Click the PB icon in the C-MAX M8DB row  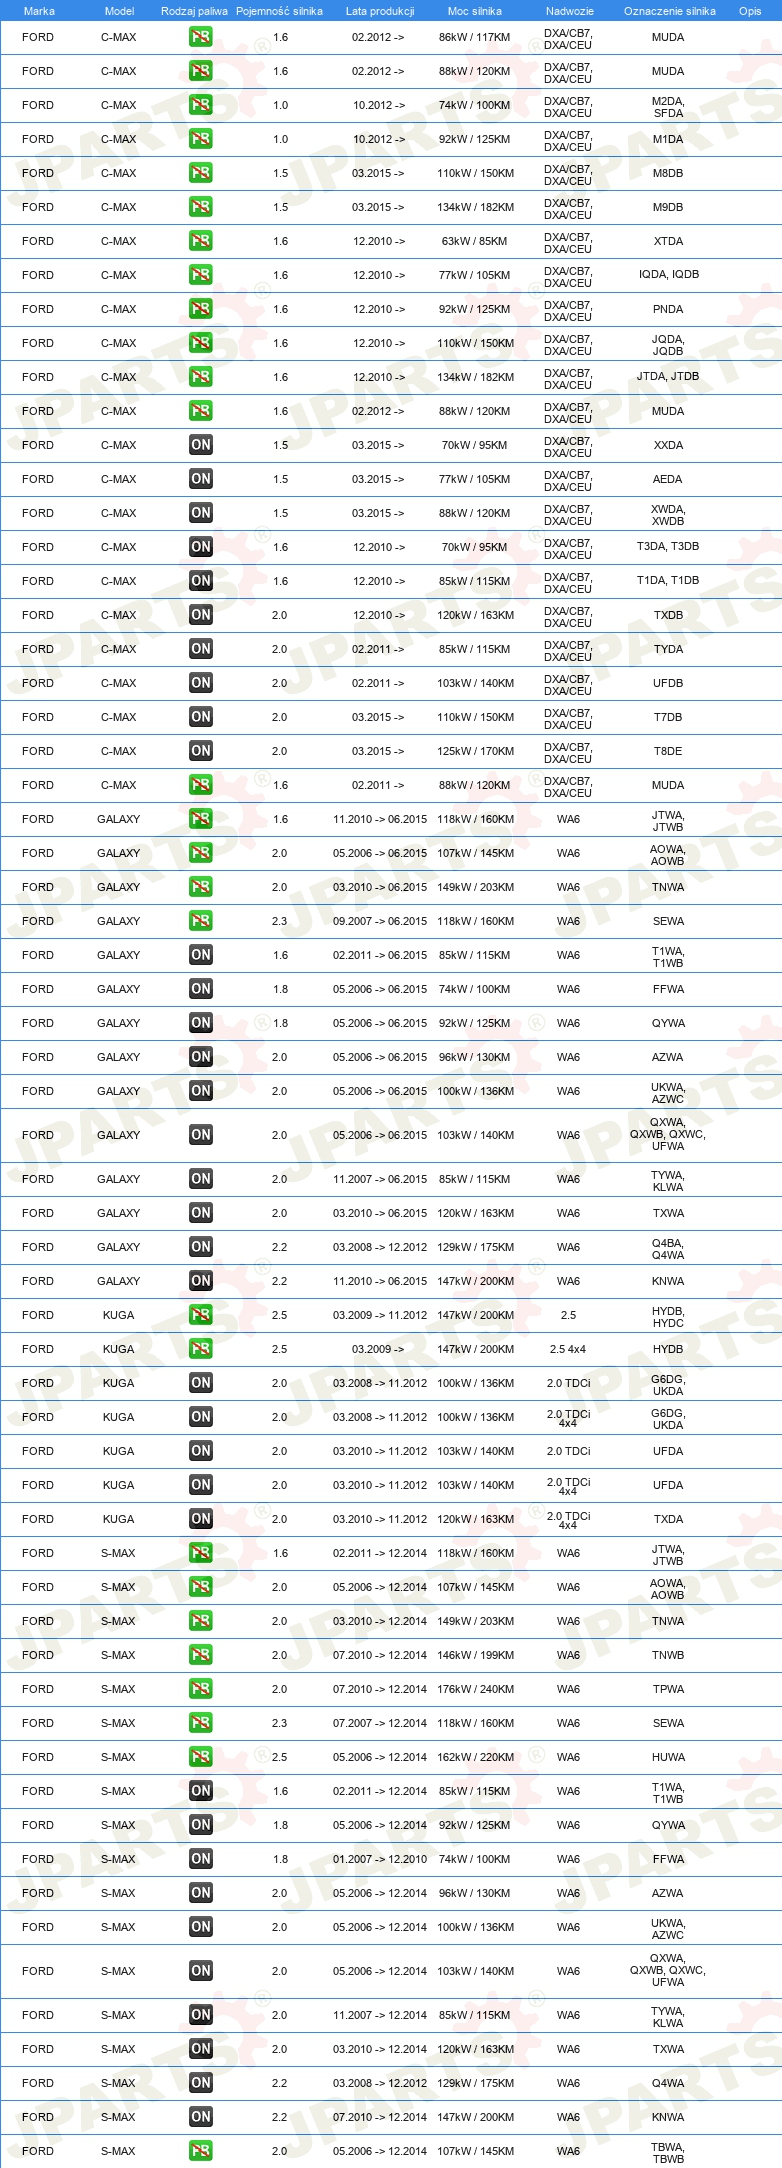coord(201,173)
